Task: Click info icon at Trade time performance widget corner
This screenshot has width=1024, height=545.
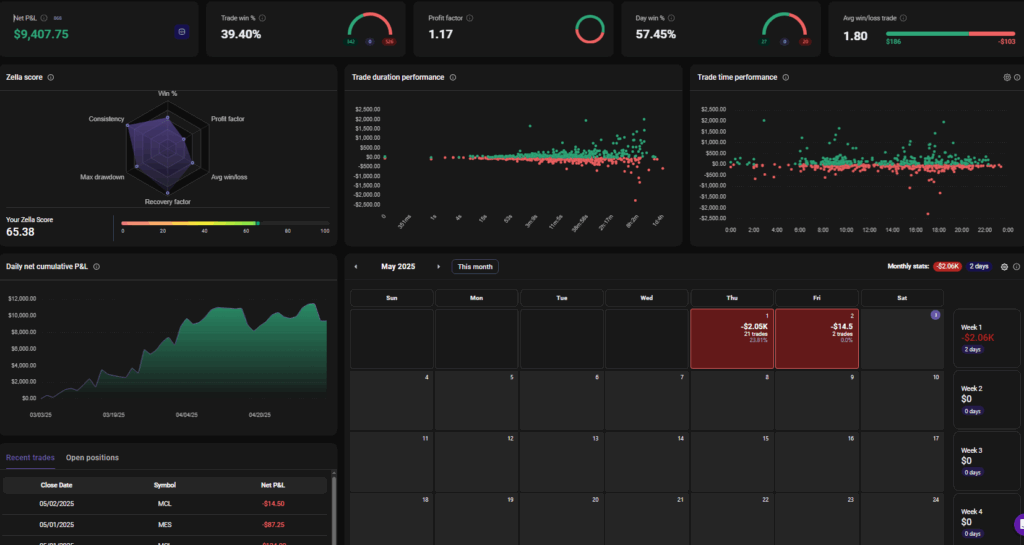Action: click(1017, 77)
